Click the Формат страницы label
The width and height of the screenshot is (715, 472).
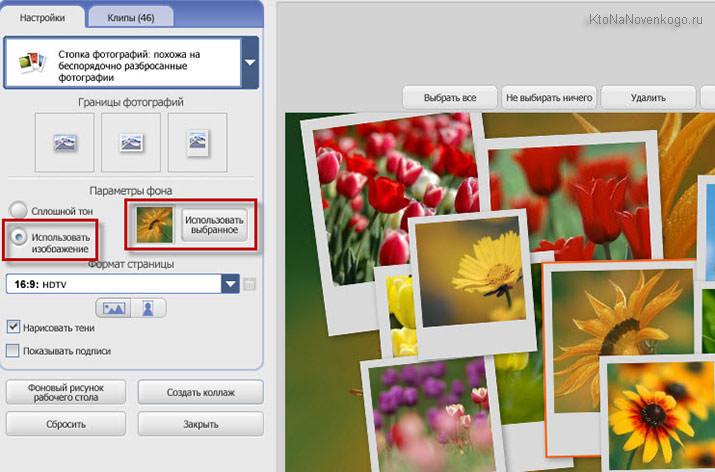[131, 264]
